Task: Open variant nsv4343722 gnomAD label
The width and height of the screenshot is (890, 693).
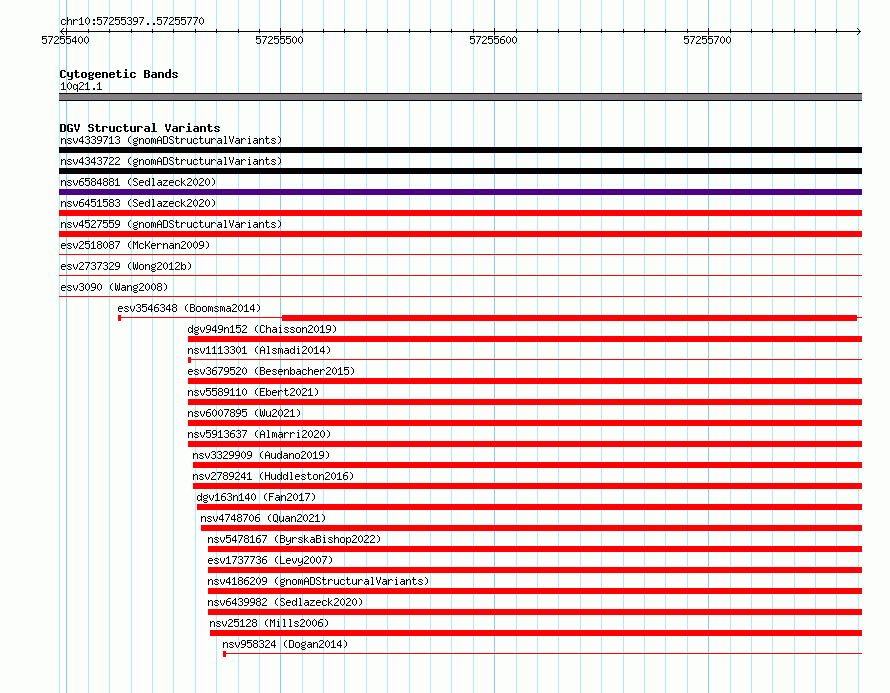Action: pyautogui.click(x=171, y=161)
